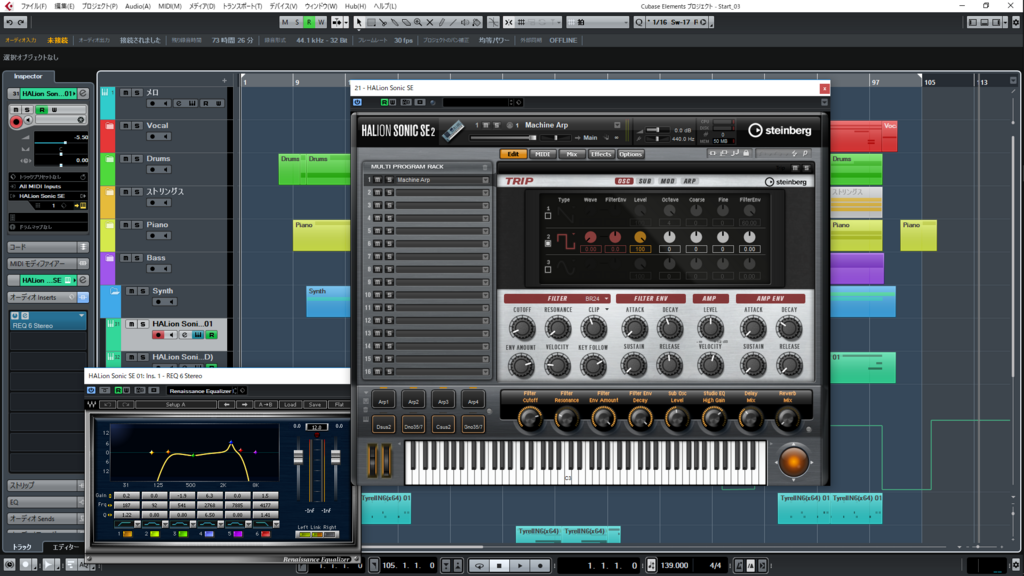The height and width of the screenshot is (576, 1024).
Task: Toggle oscillator 2 checkbox in TRIP
Action: (x=548, y=243)
